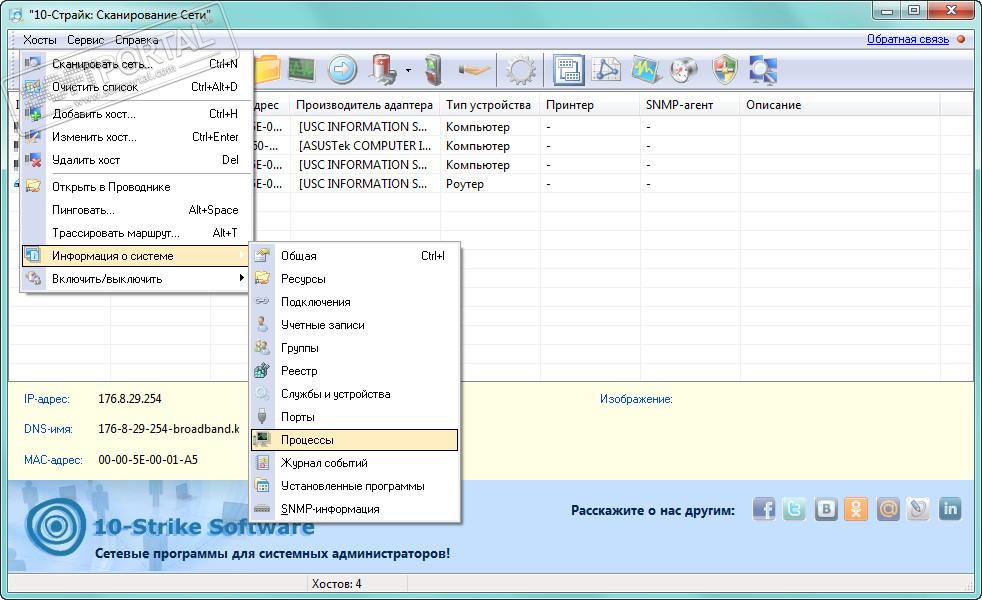Screen dimensions: 982x600
Task: Open the dropdown arrow beside the battery icon
Action: point(408,70)
